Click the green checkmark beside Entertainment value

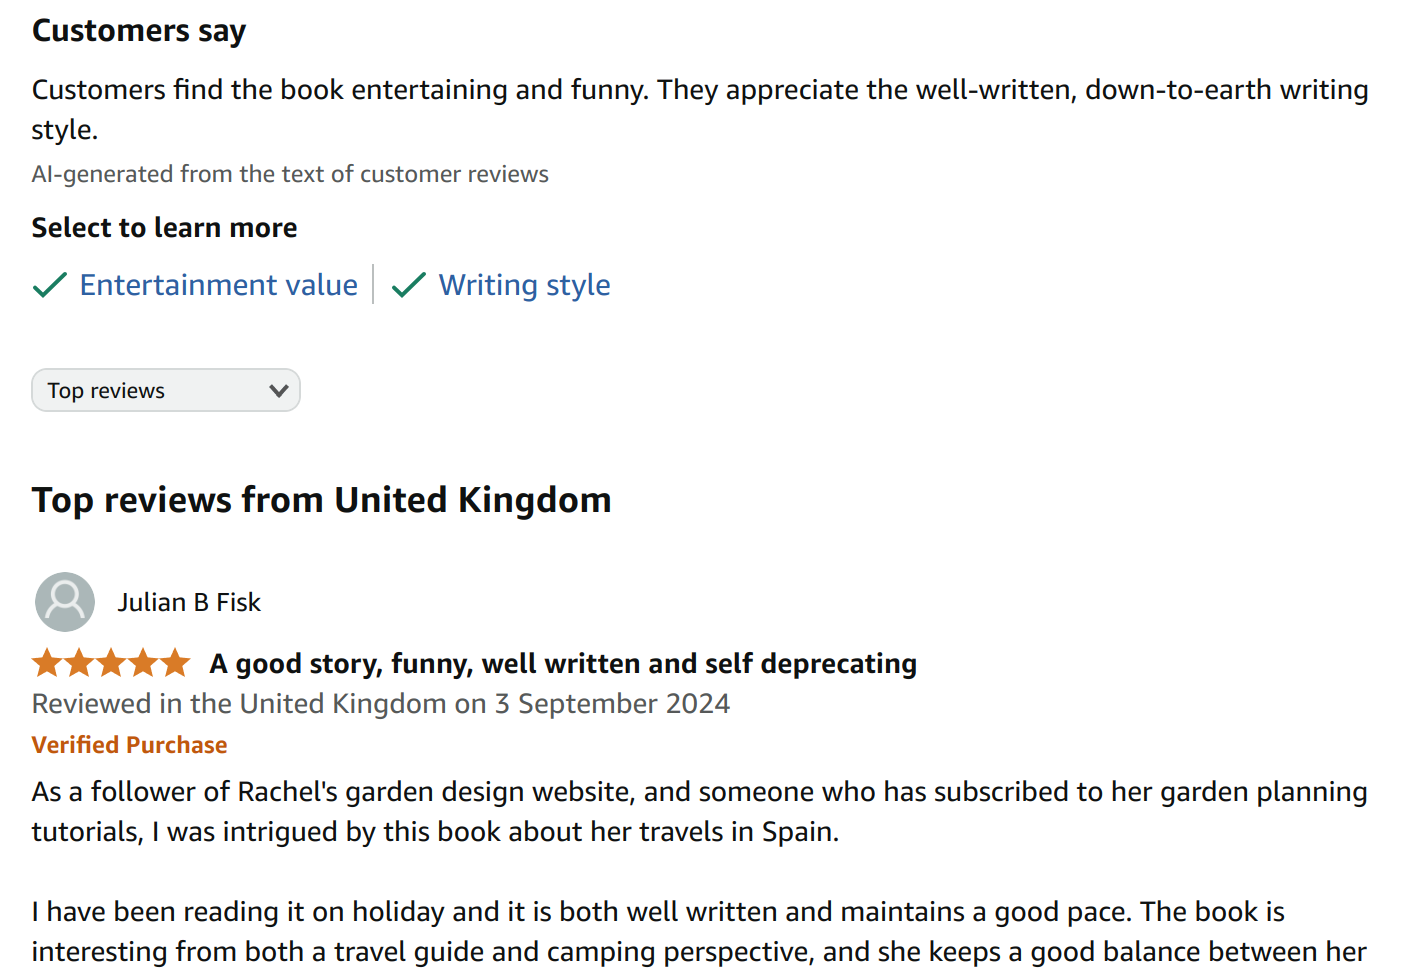coord(49,286)
